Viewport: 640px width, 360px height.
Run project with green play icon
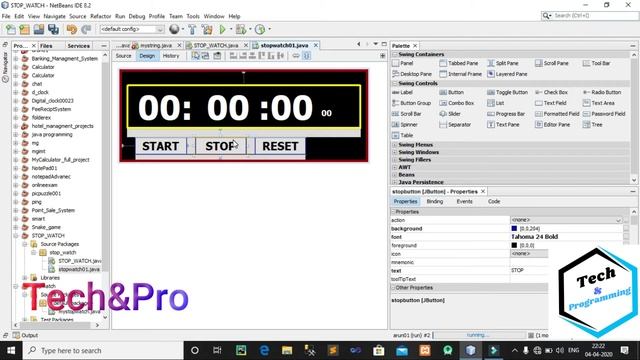click(222, 29)
